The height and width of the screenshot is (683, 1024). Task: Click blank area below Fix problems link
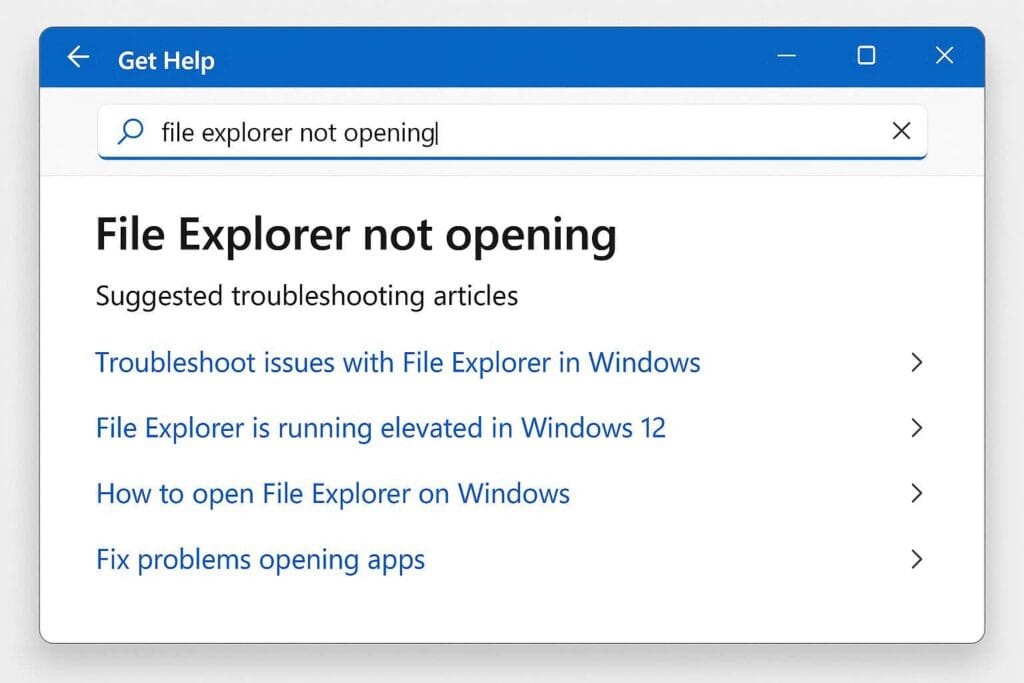[x=500, y=610]
